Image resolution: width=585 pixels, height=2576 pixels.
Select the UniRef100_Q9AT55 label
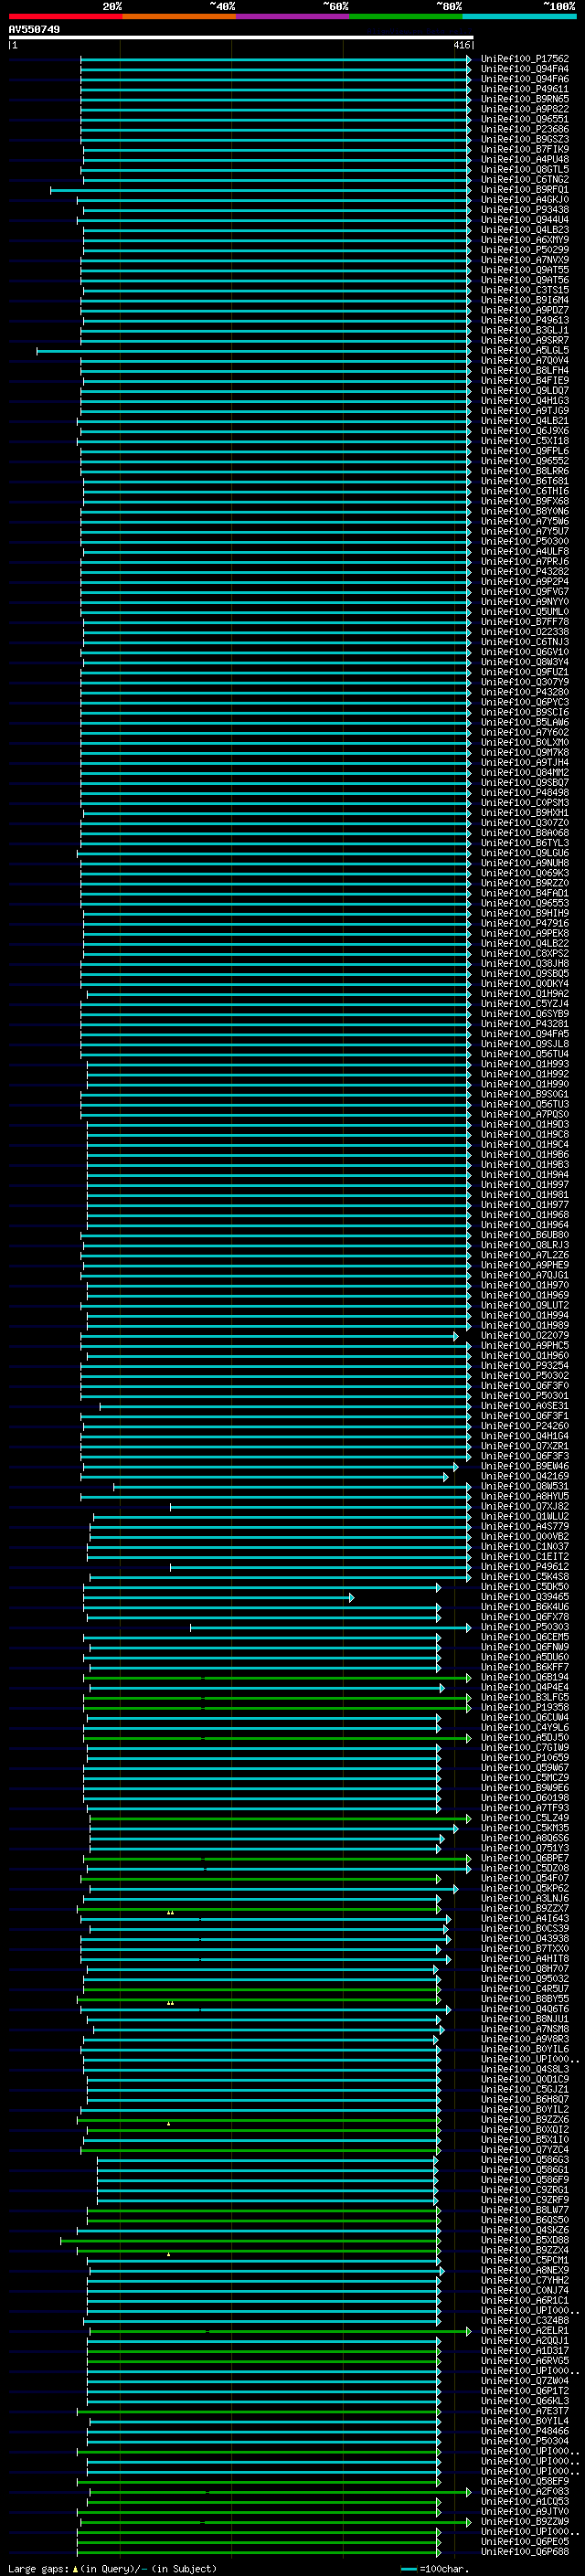point(525,270)
